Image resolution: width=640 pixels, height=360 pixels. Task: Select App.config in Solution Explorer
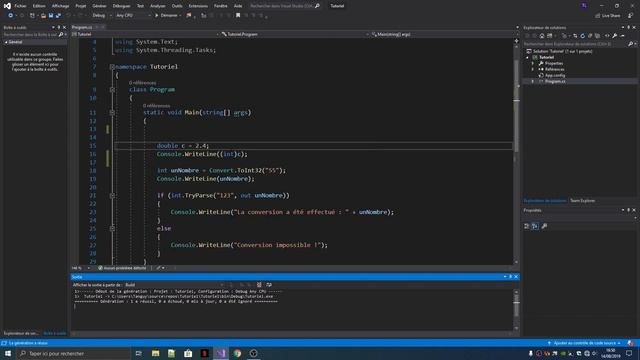555,76
